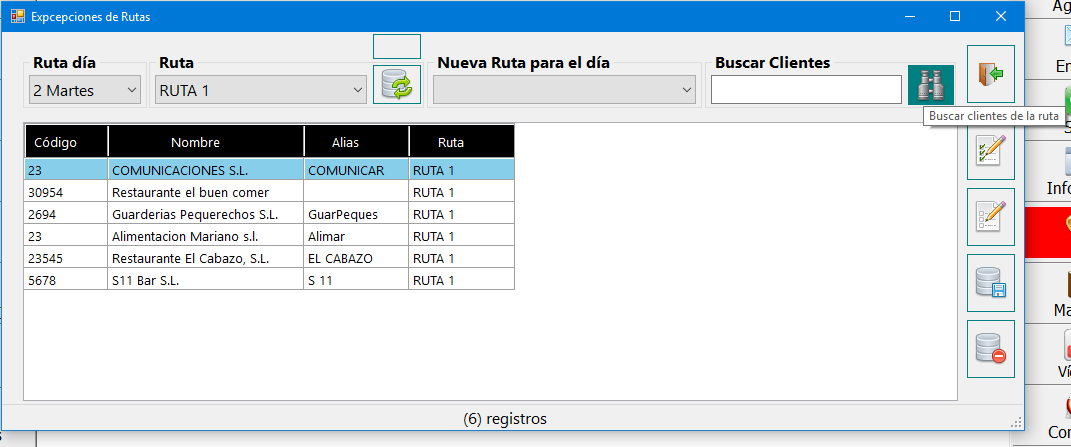1071x447 pixels.
Task: Click the database save icon button
Action: coord(990,283)
